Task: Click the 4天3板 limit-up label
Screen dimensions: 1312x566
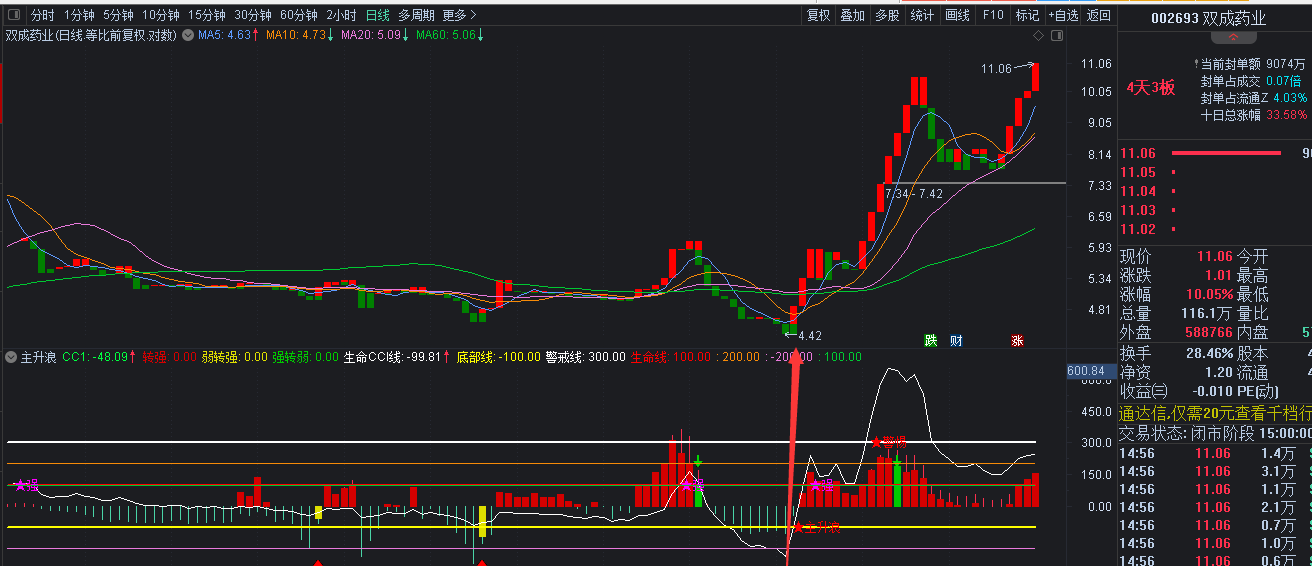Action: (1151, 87)
